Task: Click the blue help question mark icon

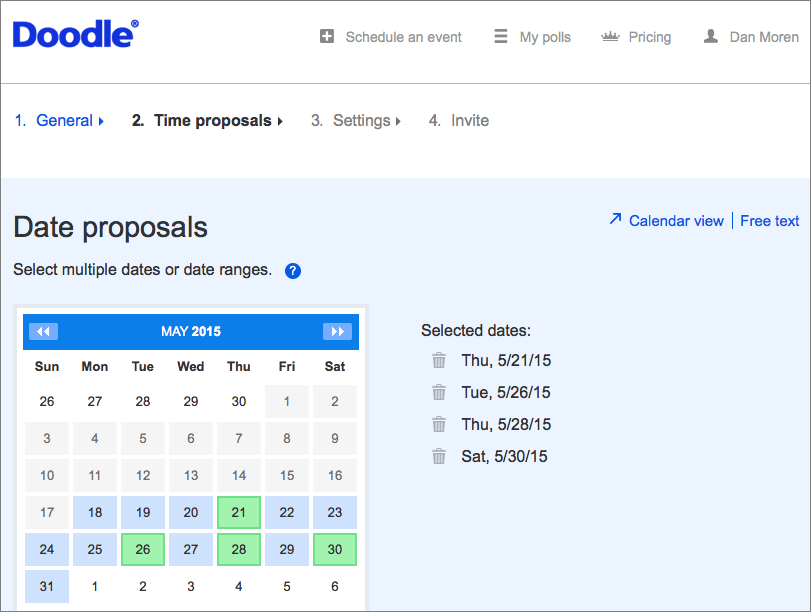Action: (293, 270)
